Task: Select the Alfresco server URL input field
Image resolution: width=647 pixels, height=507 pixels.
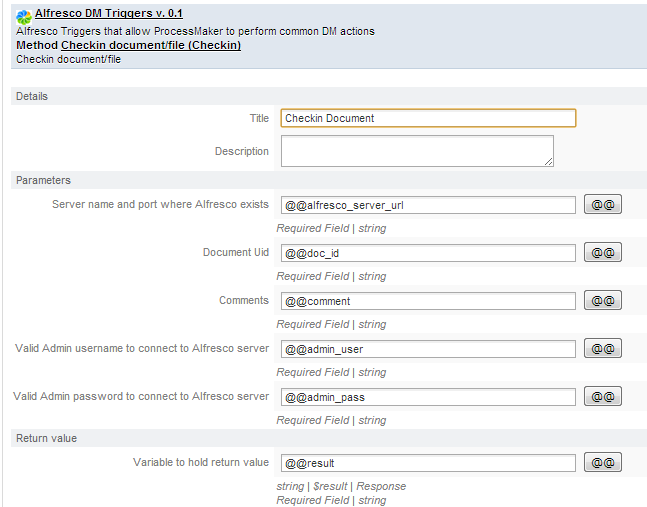Action: pyautogui.click(x=428, y=205)
